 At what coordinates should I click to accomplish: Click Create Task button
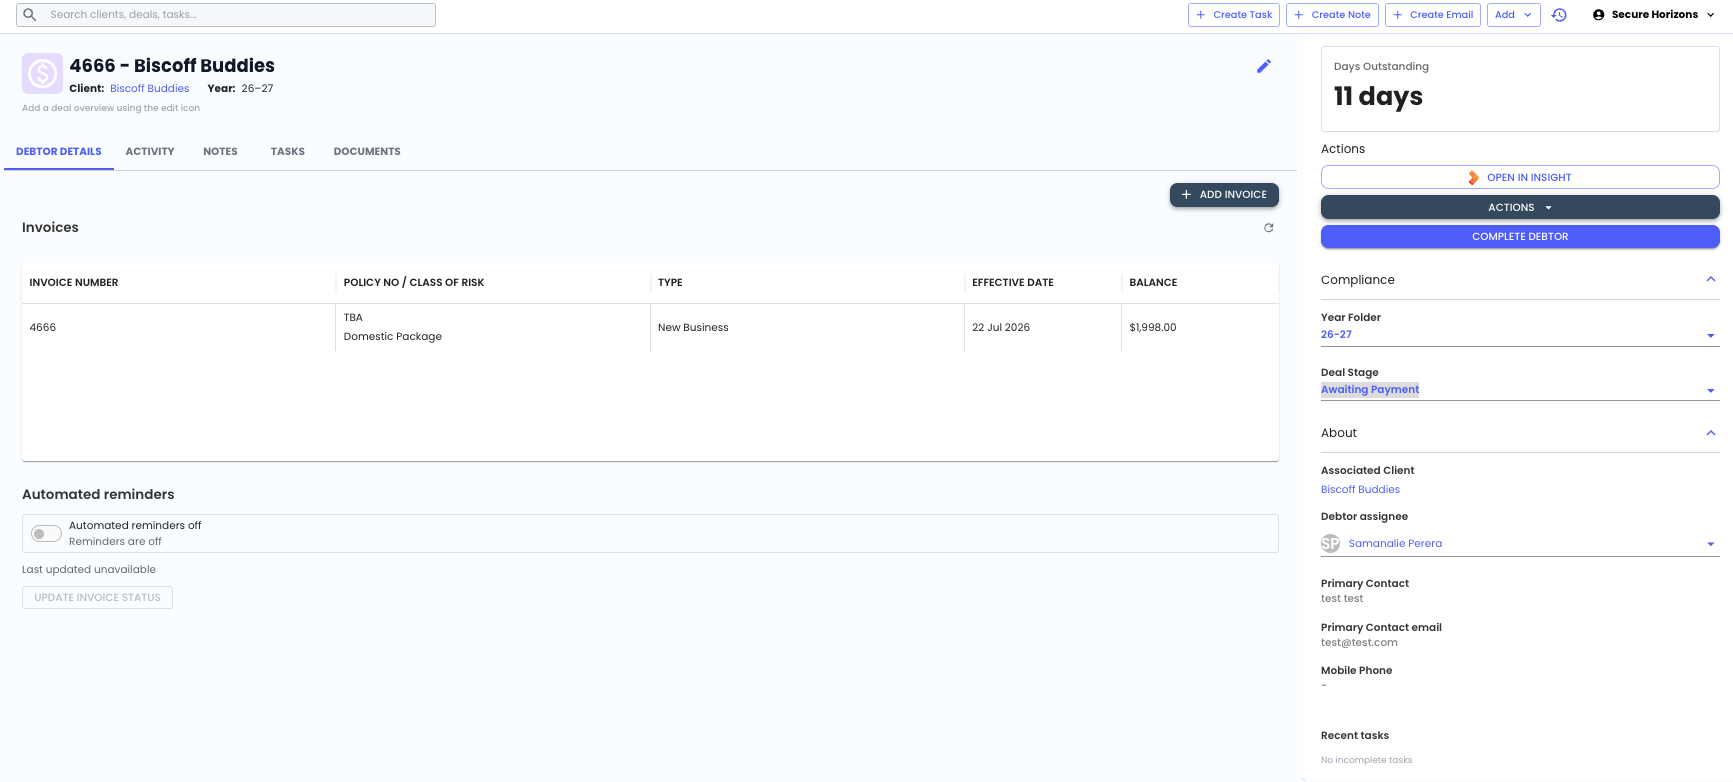tap(1234, 15)
